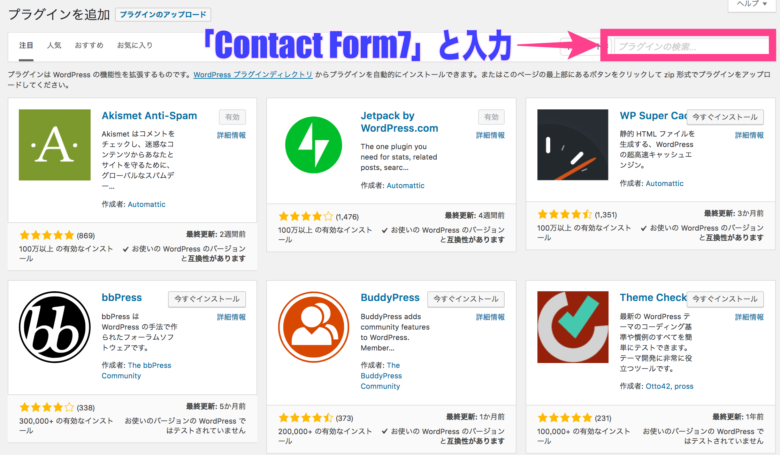Switch to the 人気 tab
The width and height of the screenshot is (780, 455).
54,45
